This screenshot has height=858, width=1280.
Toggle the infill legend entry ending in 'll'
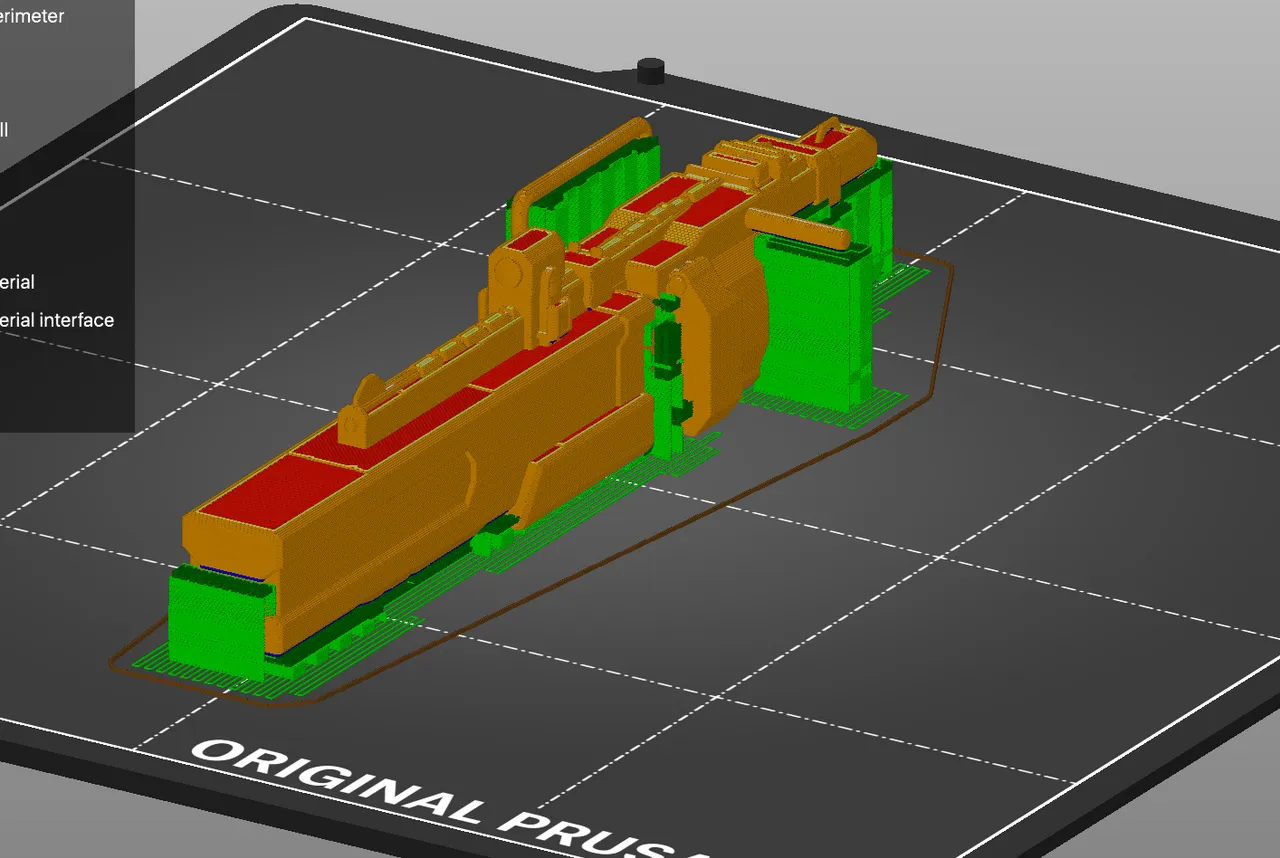coord(4,130)
